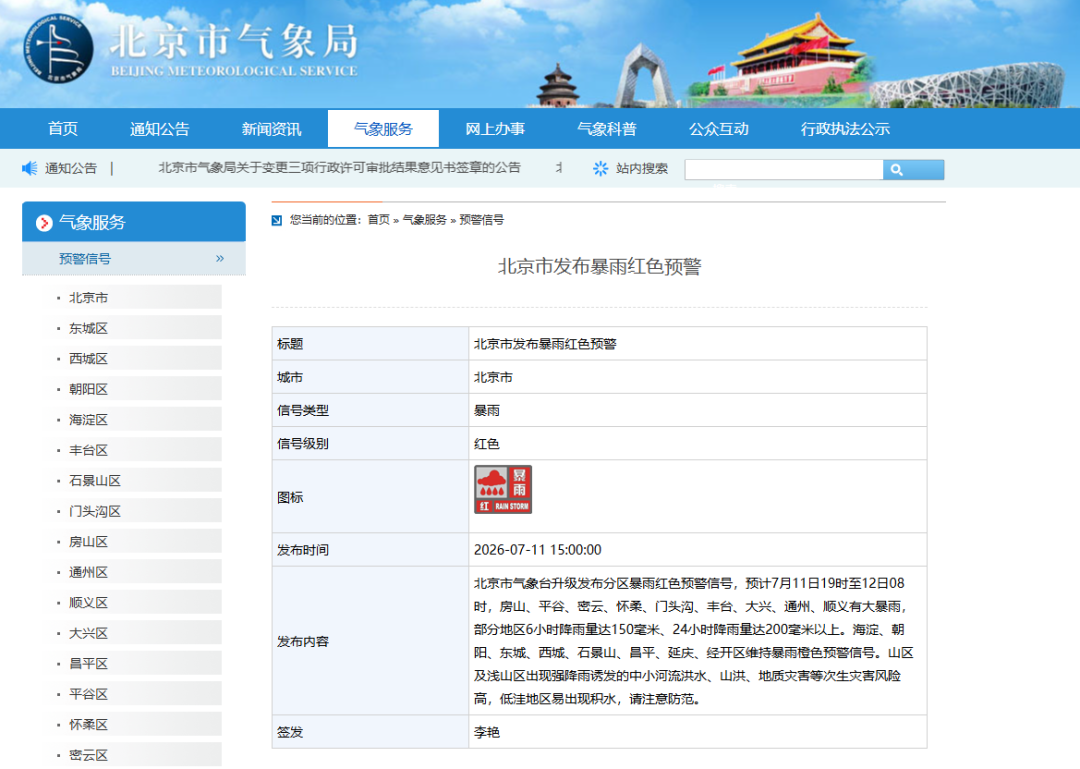Image resolution: width=1080 pixels, height=769 pixels.
Task: Click the 信号级别 row label
Action: (303, 444)
